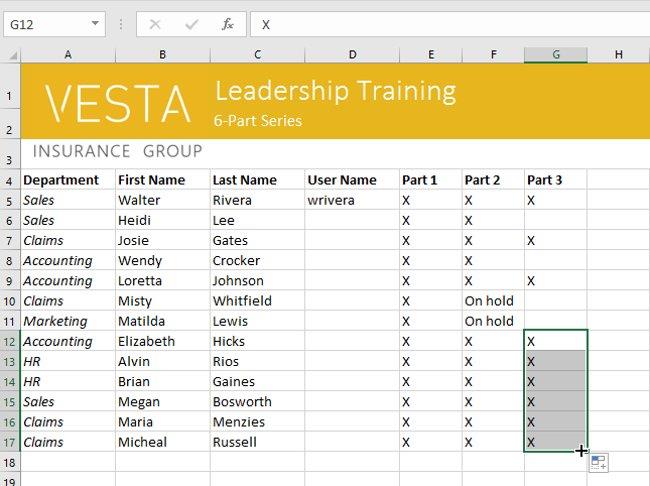This screenshot has width=650, height=486.
Task: Select column F header
Action: point(493,55)
